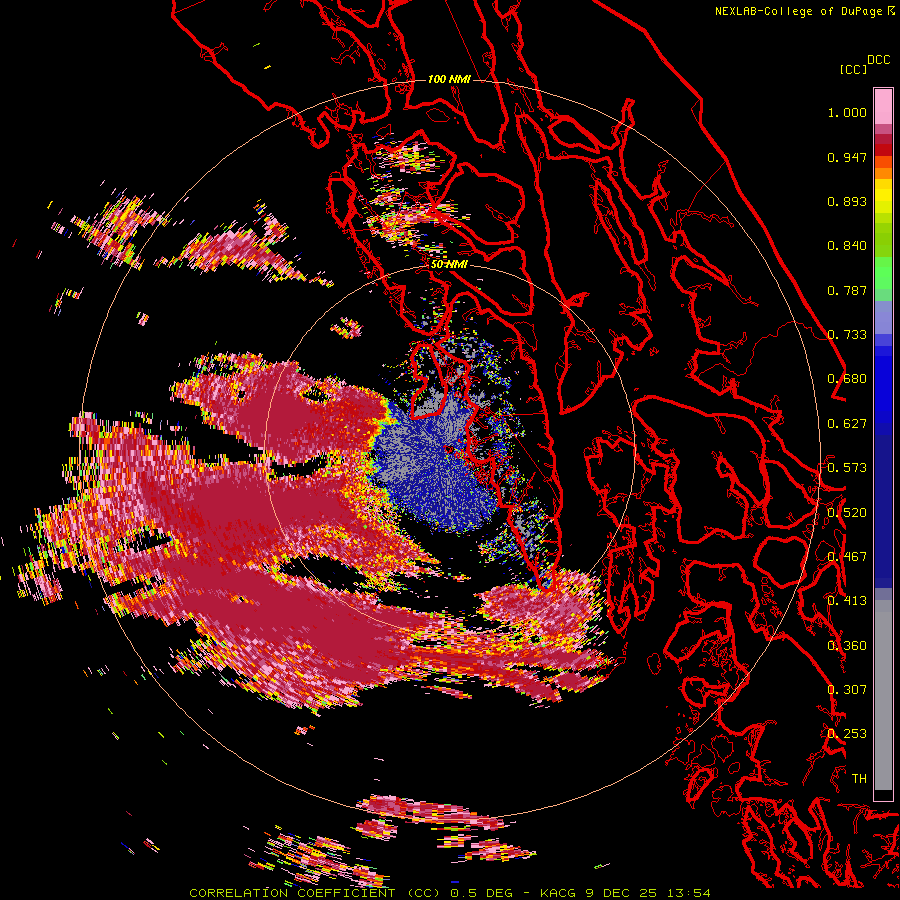Select the 0.840 color scale value
The width and height of the screenshot is (900, 900).
point(847,246)
